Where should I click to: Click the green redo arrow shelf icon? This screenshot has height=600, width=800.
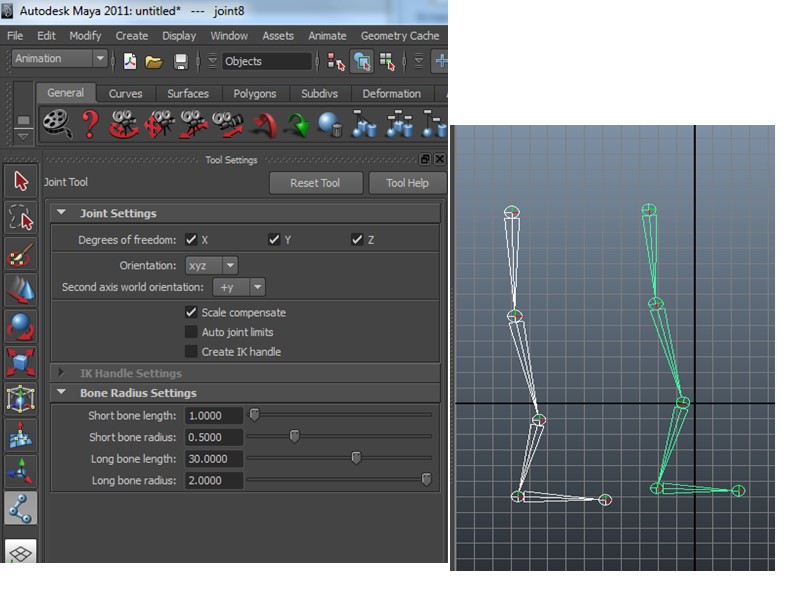(x=298, y=126)
